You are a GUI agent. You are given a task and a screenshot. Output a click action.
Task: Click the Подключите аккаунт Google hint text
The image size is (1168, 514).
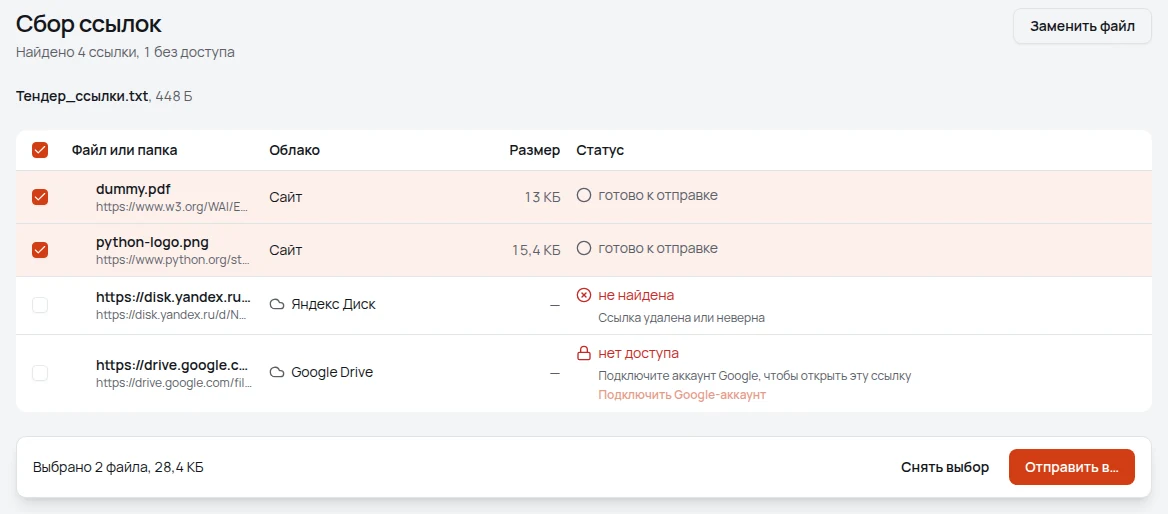[755, 375]
